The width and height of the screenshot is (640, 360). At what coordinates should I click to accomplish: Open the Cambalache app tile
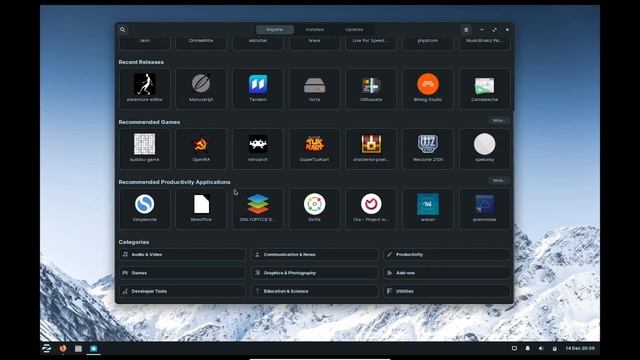(x=484, y=89)
